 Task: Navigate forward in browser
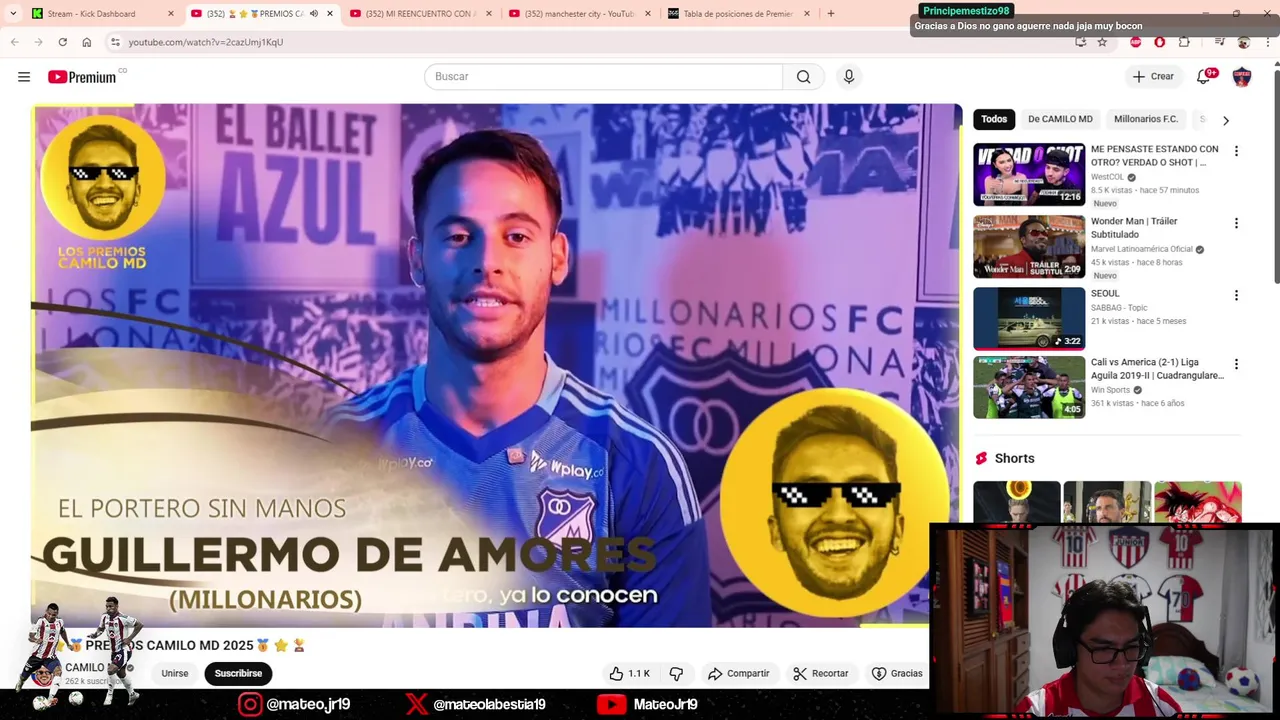38,42
